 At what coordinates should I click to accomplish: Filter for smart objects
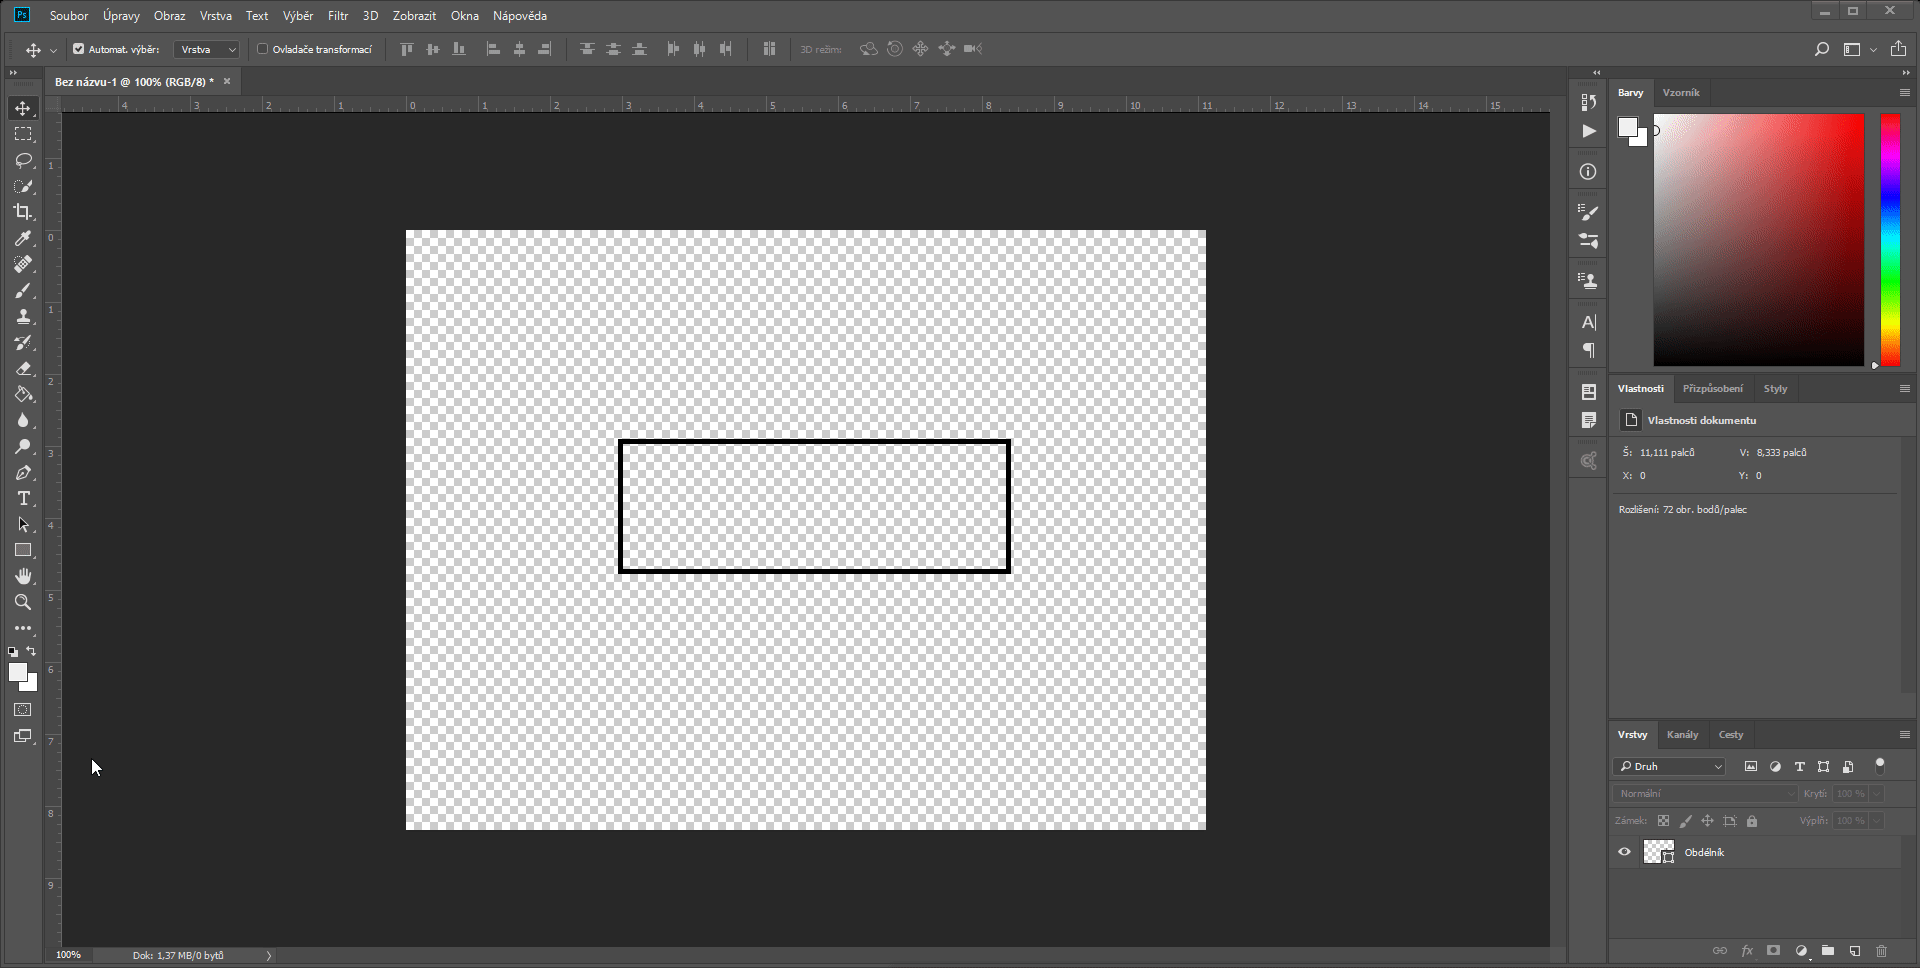(x=1848, y=767)
